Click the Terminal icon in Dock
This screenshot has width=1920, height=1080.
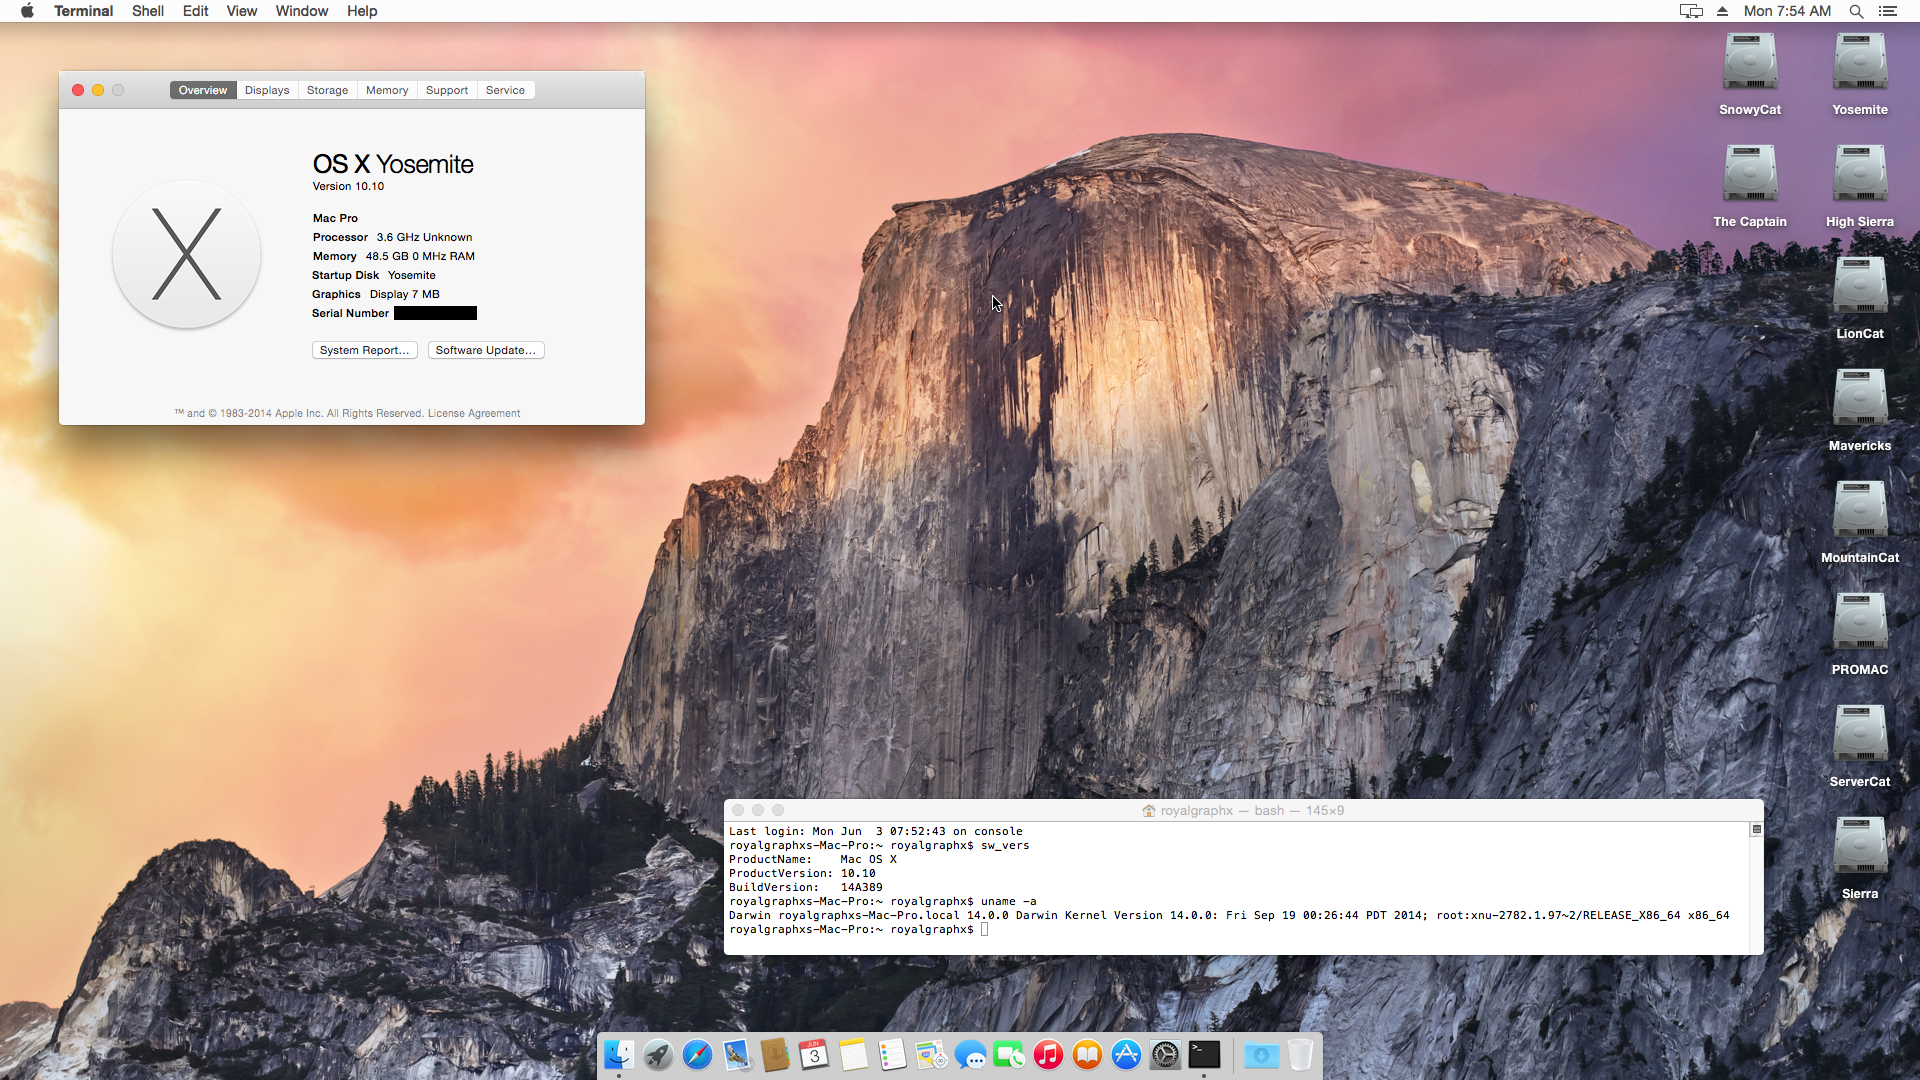pos(1204,1054)
